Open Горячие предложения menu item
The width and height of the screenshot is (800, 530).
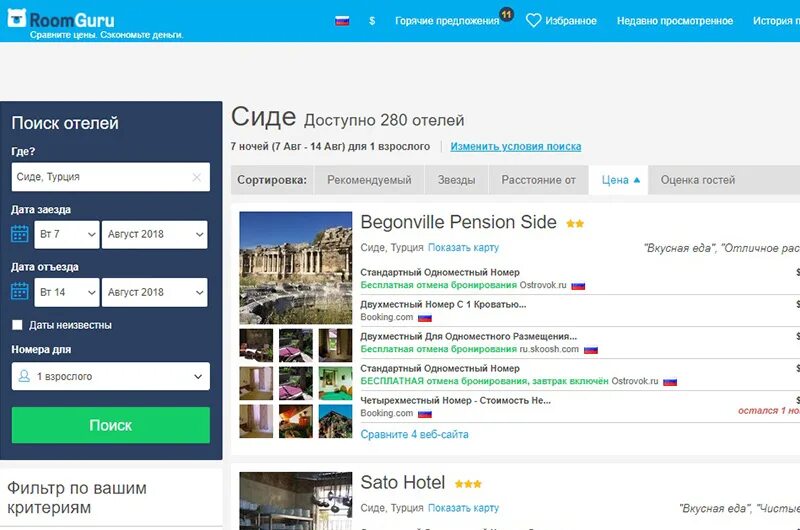tap(447, 21)
